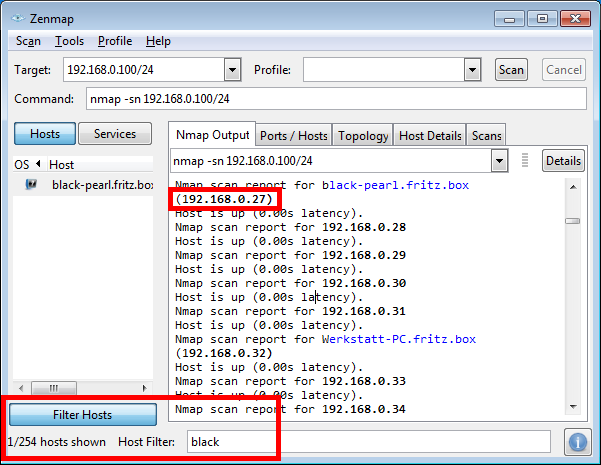Viewport: 601px width, 465px height.
Task: Click the 192.168.0.31 address in output
Action: pyautogui.click(x=364, y=311)
